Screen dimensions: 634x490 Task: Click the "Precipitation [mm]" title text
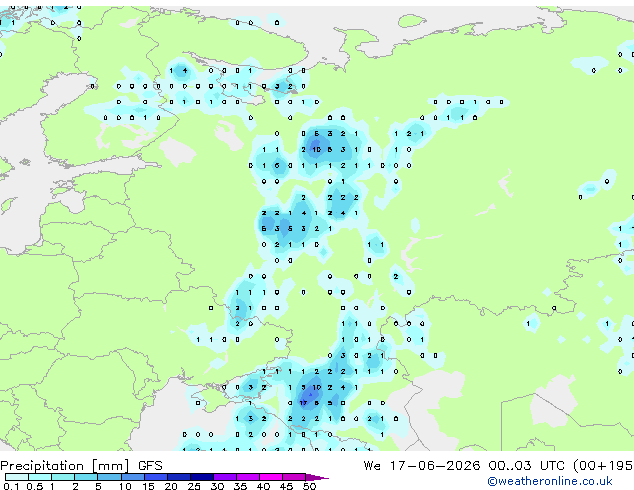pos(65,466)
